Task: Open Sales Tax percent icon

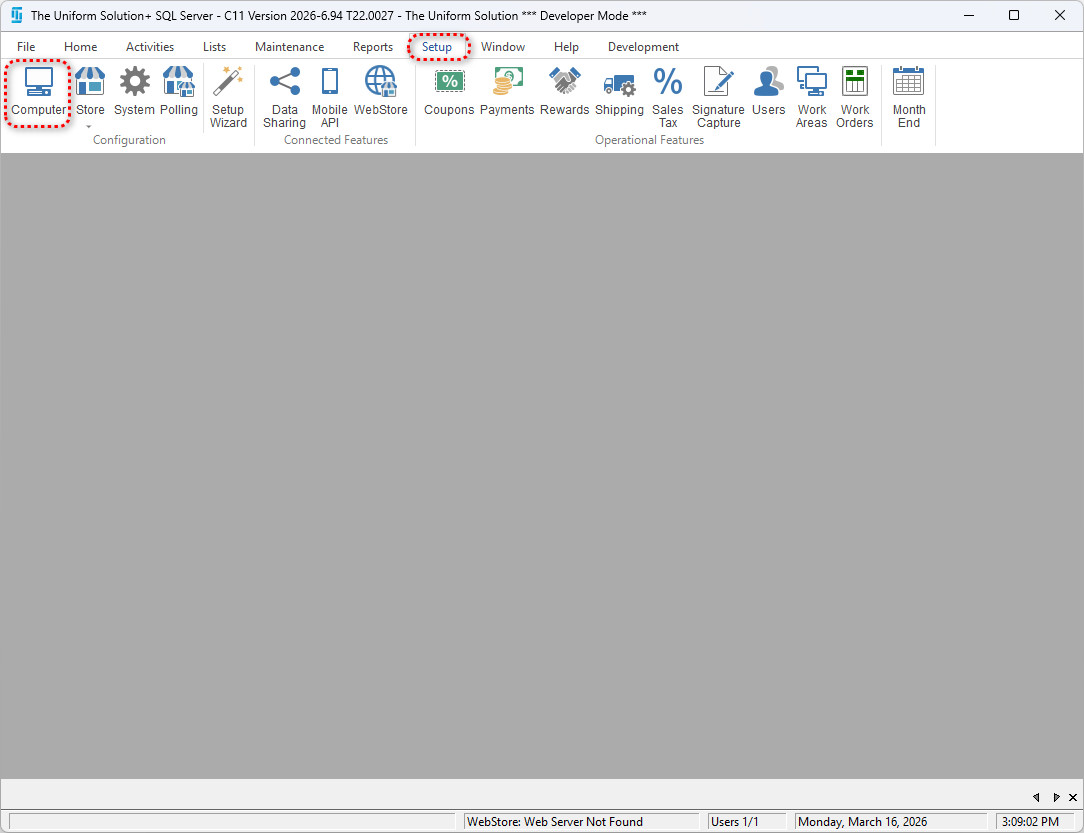Action: (667, 97)
